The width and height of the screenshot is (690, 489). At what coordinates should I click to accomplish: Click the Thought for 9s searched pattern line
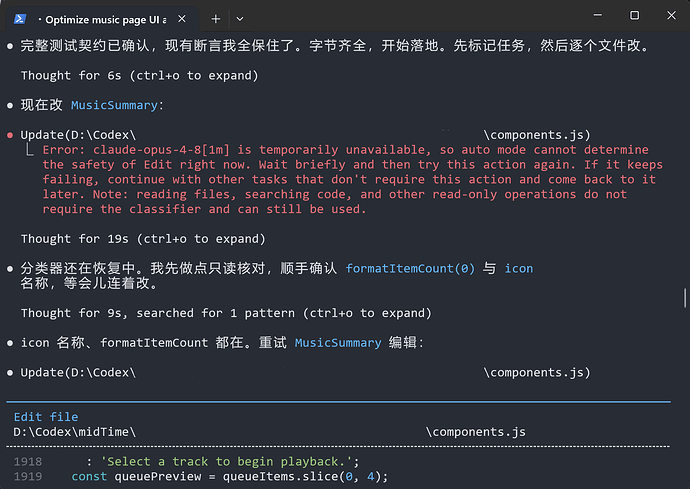point(226,313)
